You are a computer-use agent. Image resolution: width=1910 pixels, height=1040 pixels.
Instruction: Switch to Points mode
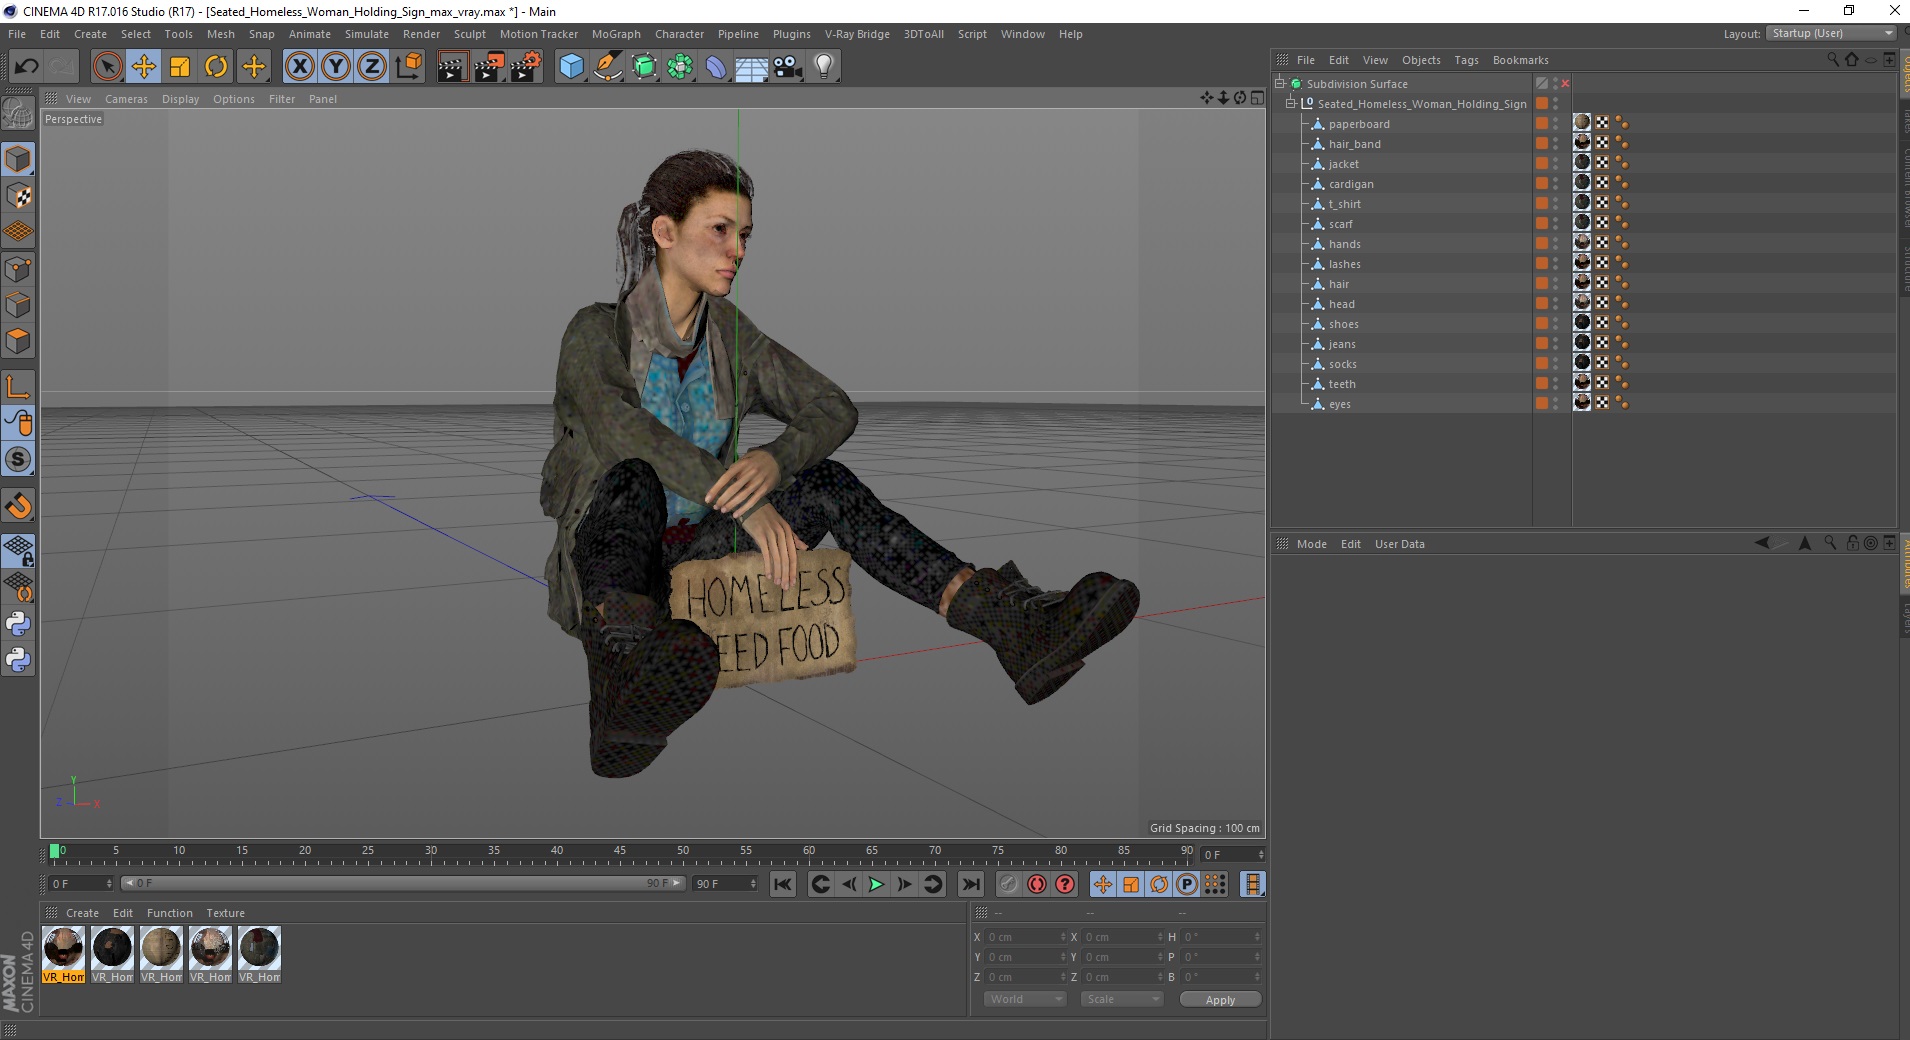pos(18,268)
